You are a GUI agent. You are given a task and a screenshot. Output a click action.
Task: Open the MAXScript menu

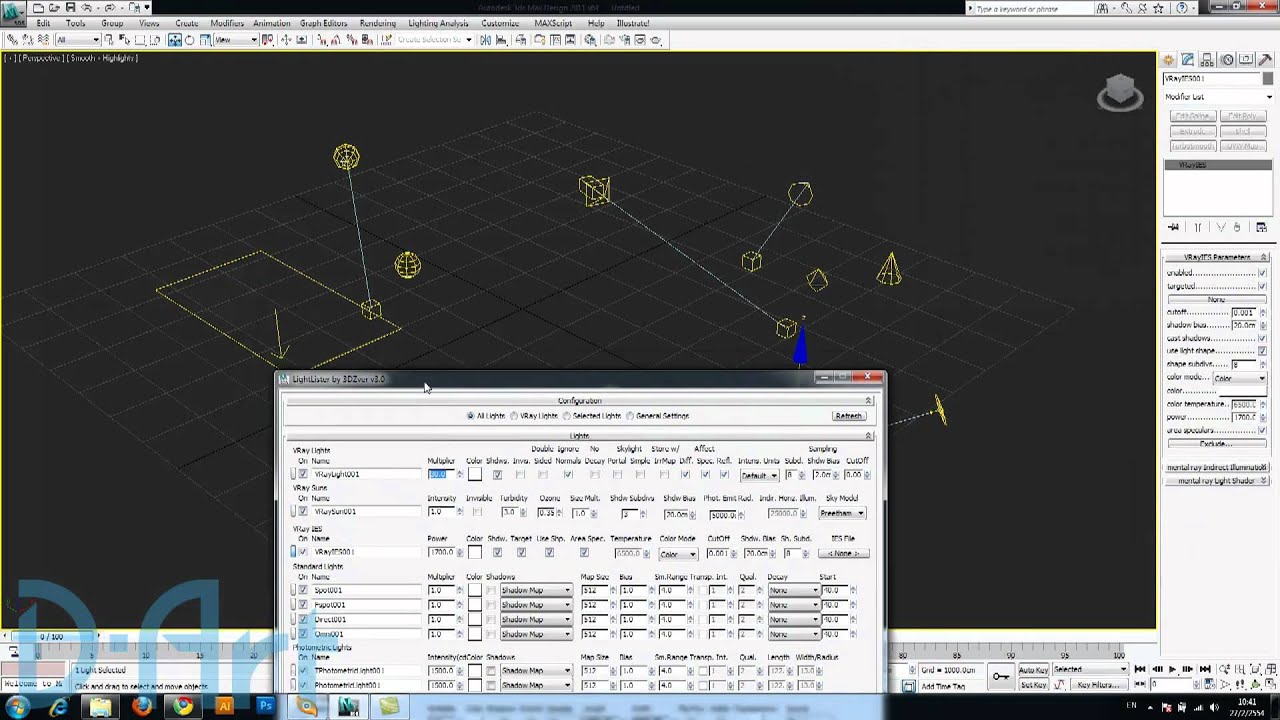(553, 23)
